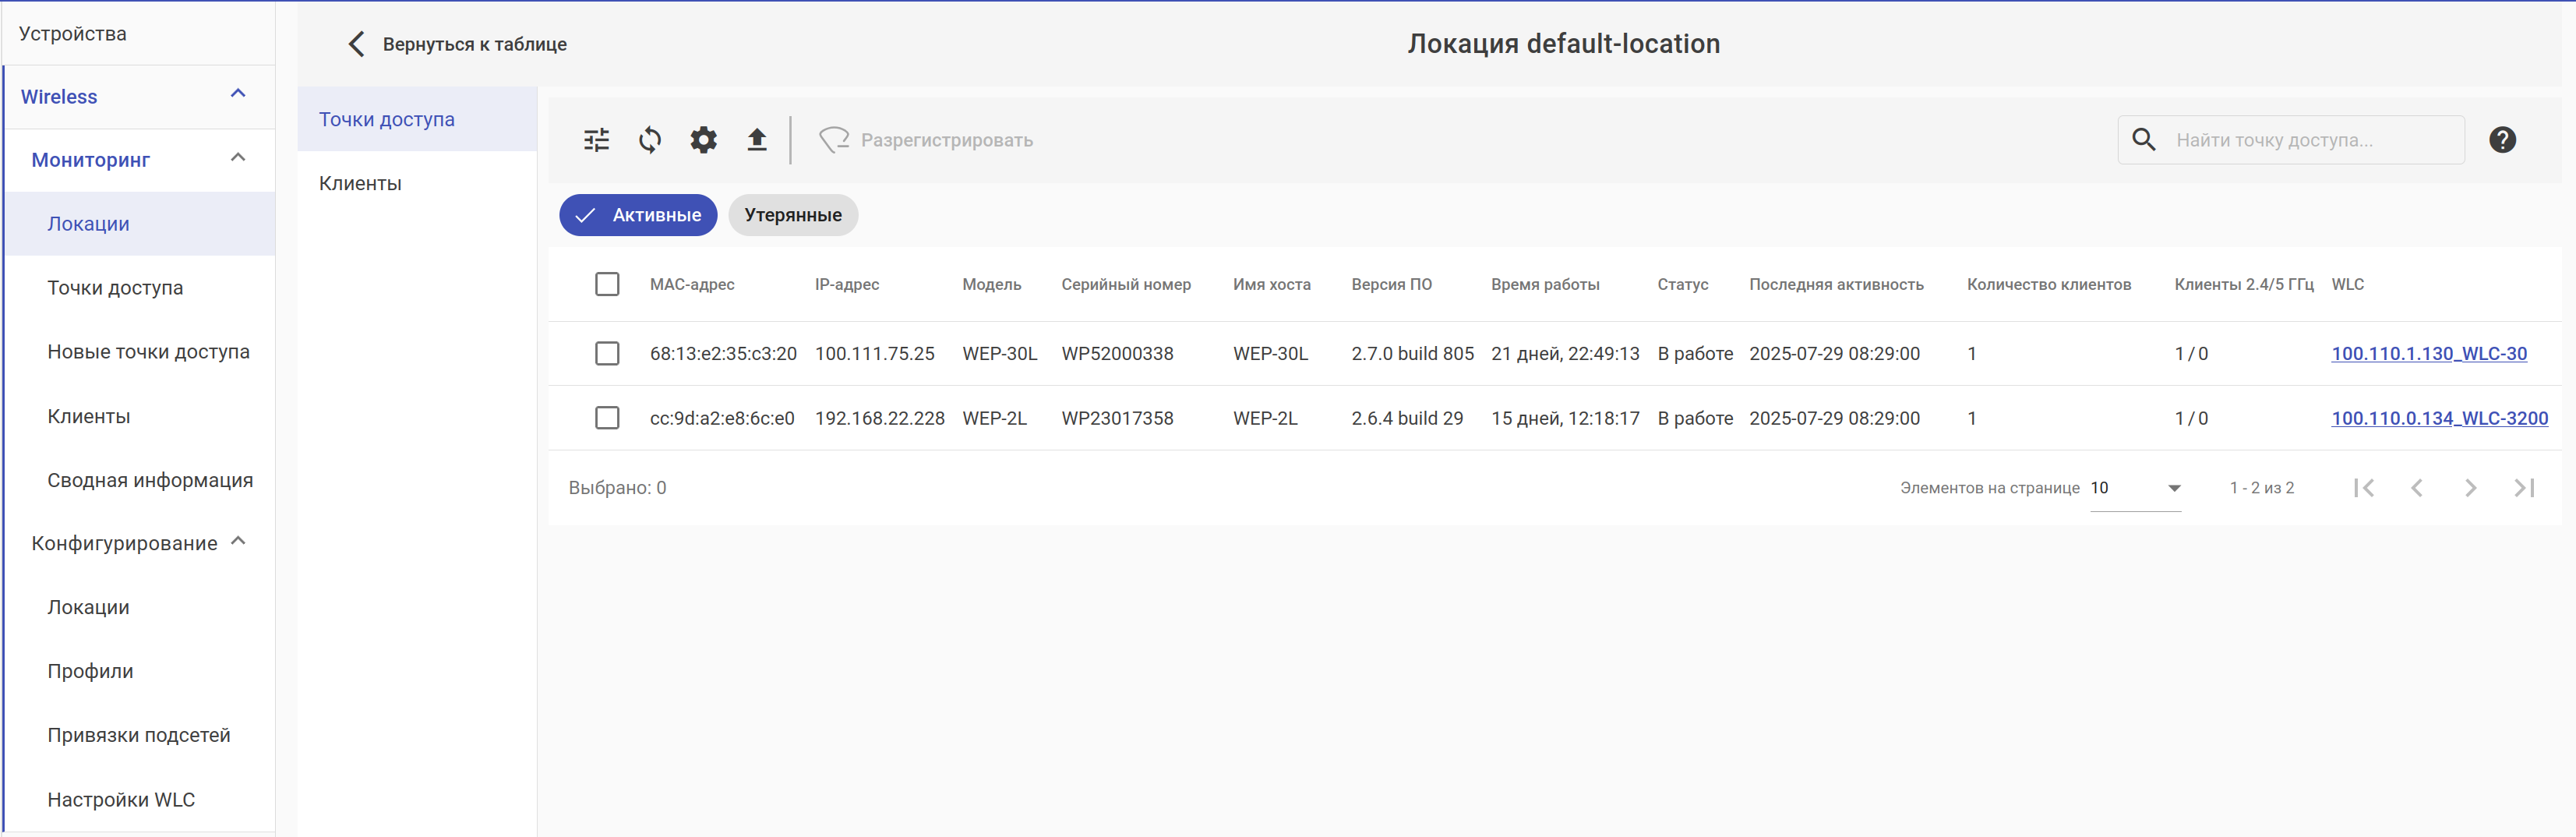
Task: Open the items per page dropdown
Action: pyautogui.click(x=2135, y=488)
